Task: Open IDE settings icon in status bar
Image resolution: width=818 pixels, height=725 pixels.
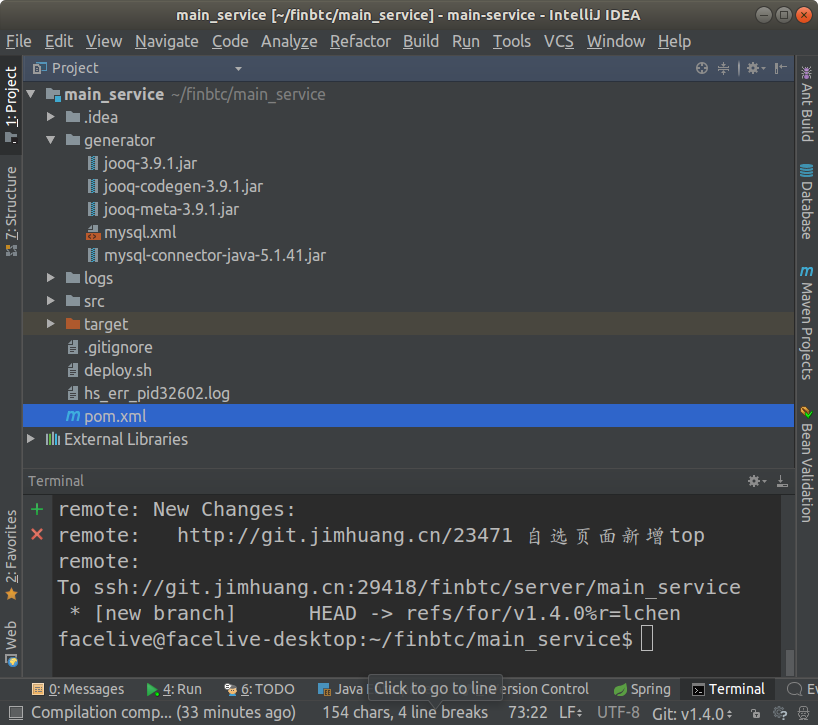Action: 780,713
